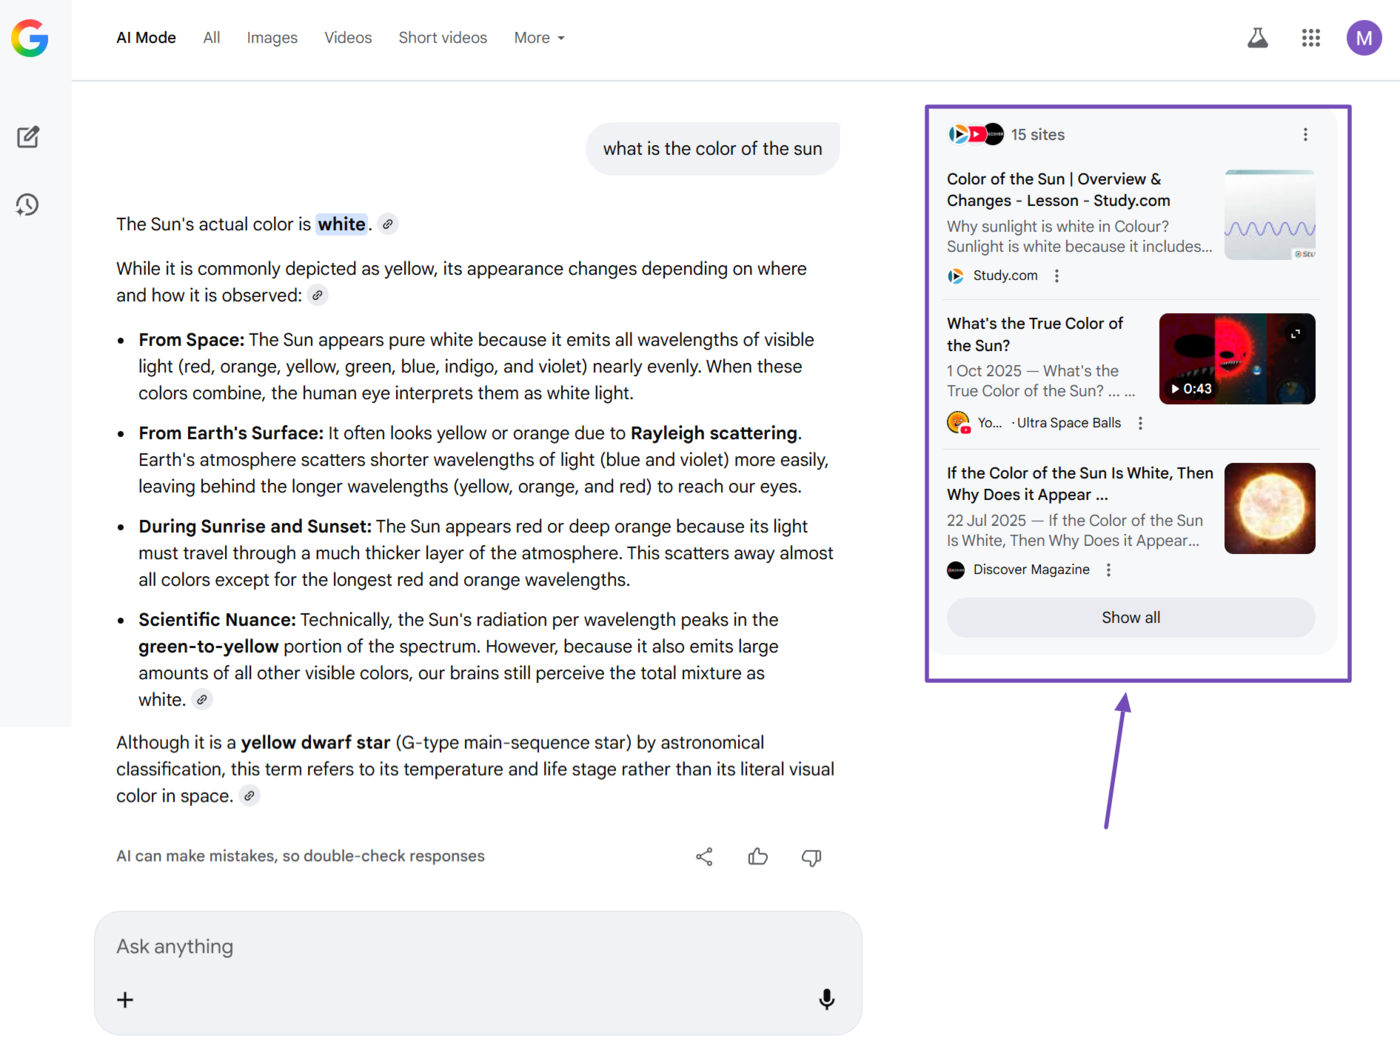
Task: Activate voice input with the microphone icon
Action: (x=826, y=999)
